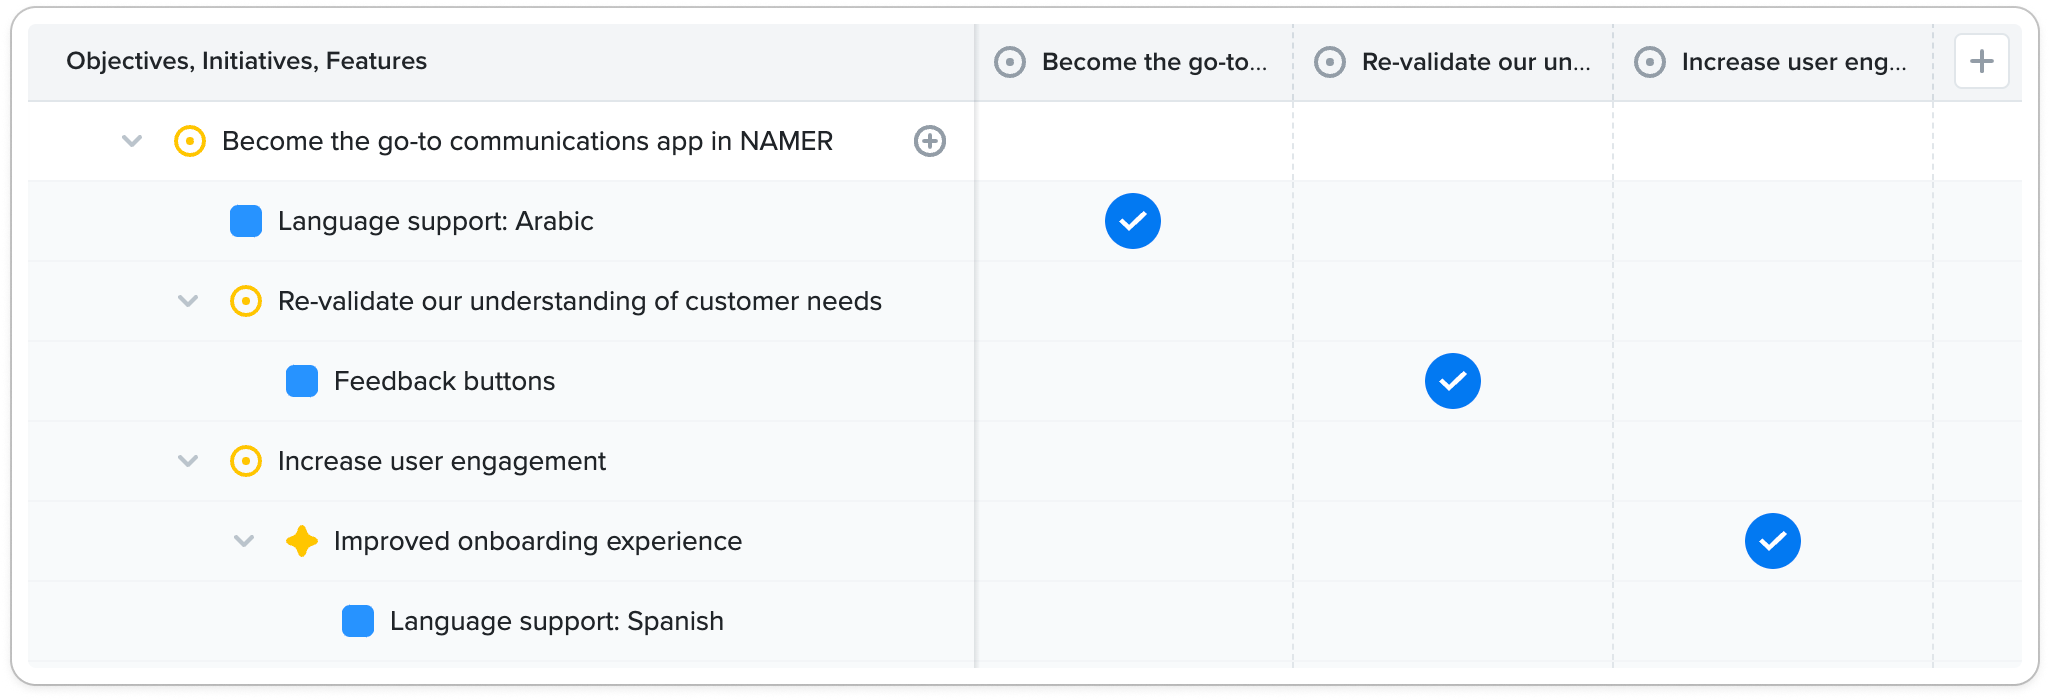Collapse the Re-validate our understanding objective
Image resolution: width=2050 pixels, height=700 pixels.
188,301
